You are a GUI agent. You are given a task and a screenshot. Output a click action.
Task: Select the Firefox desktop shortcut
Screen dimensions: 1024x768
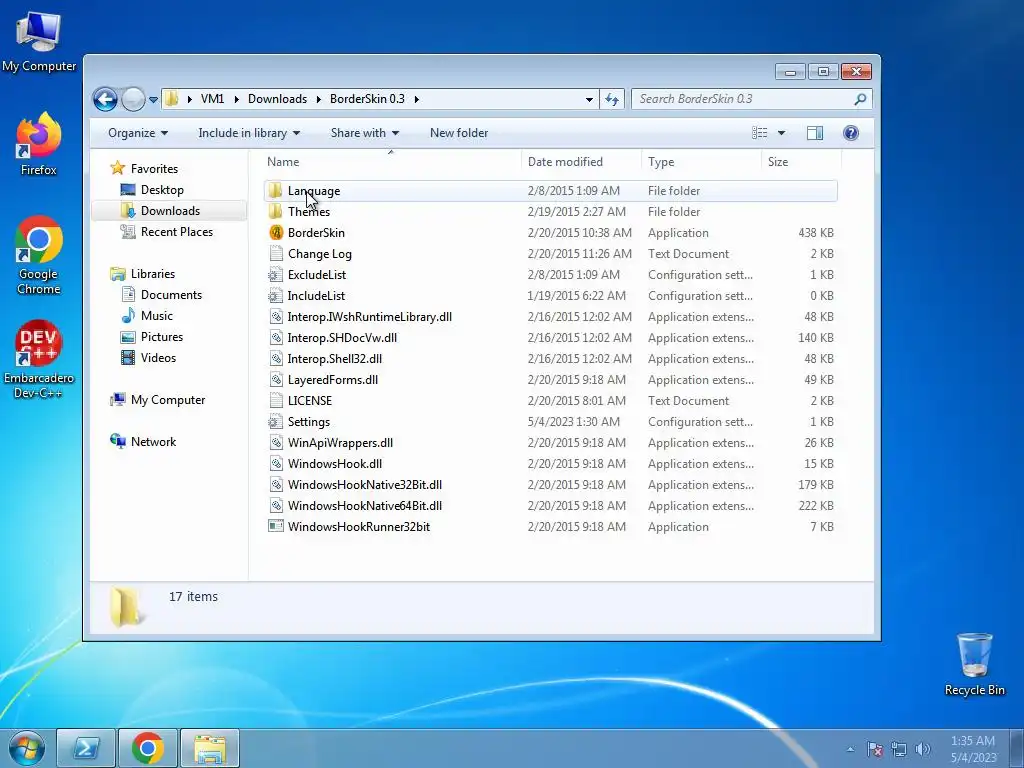tap(39, 144)
